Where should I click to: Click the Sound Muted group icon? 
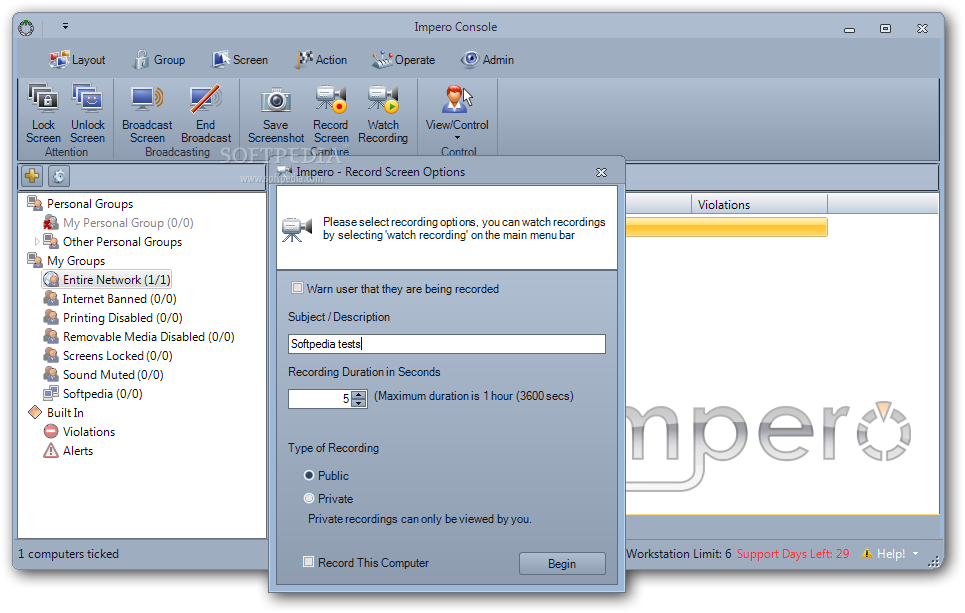pos(51,374)
